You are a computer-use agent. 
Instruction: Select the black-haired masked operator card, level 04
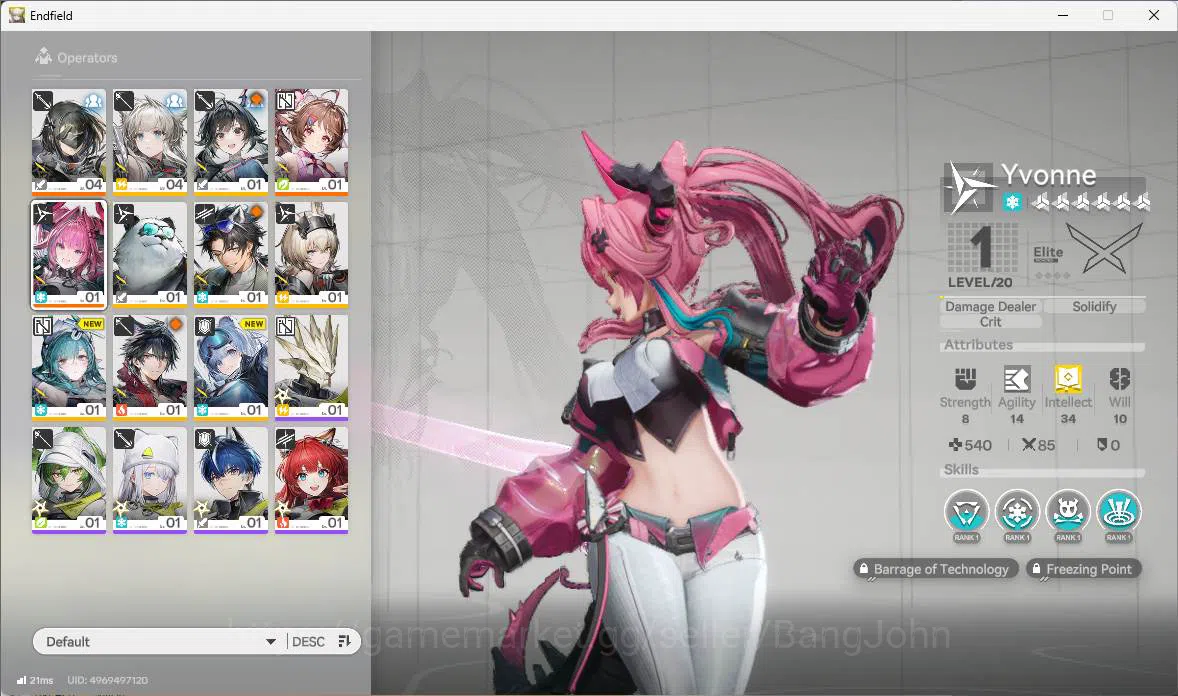coord(68,142)
